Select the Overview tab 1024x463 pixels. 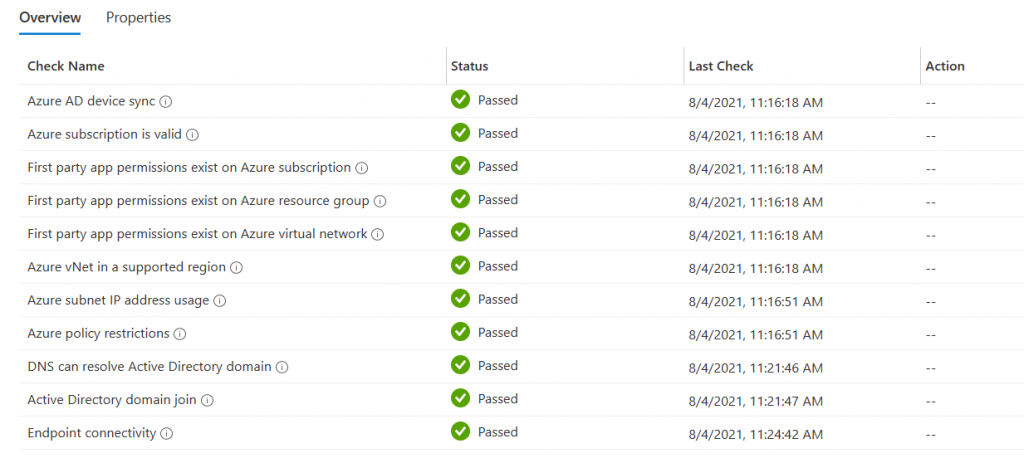coord(50,18)
